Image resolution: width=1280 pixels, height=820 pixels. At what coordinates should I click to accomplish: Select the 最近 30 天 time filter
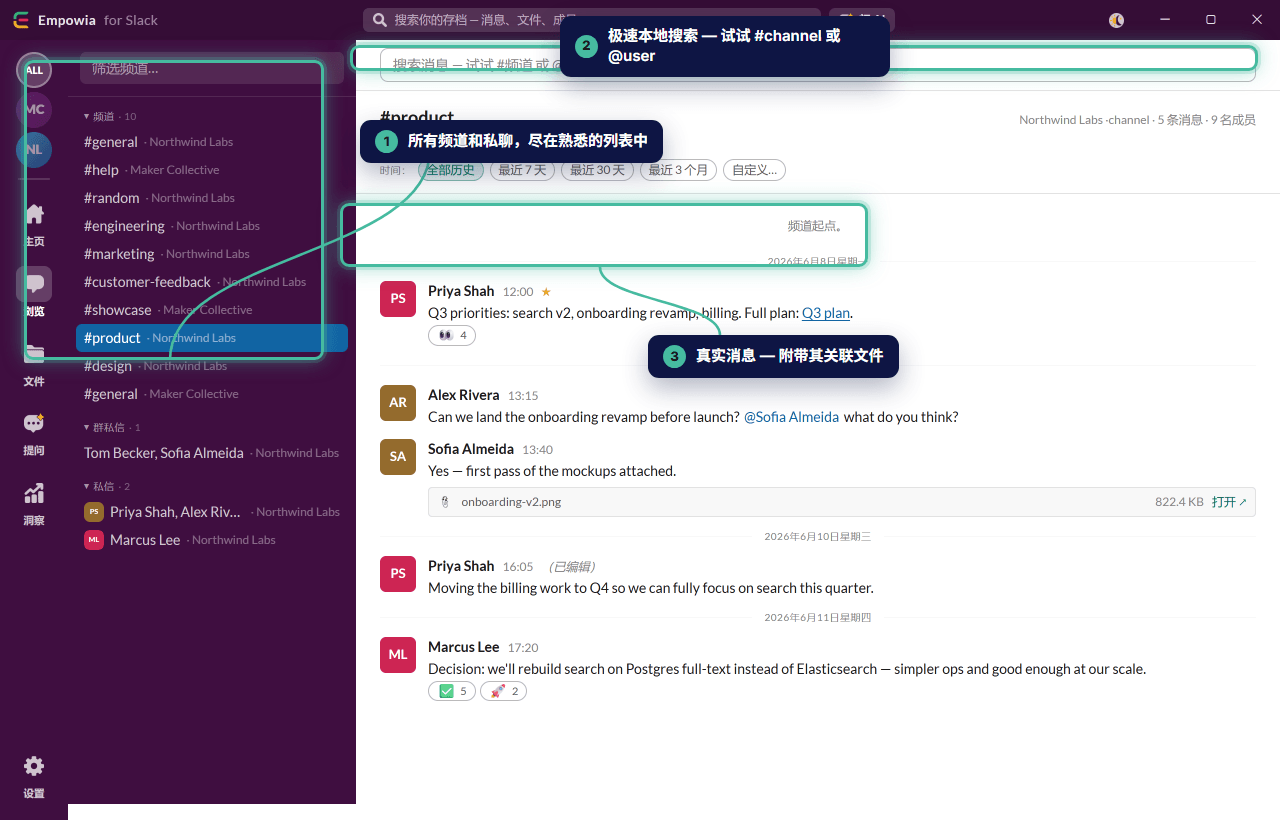pyautogui.click(x=597, y=170)
